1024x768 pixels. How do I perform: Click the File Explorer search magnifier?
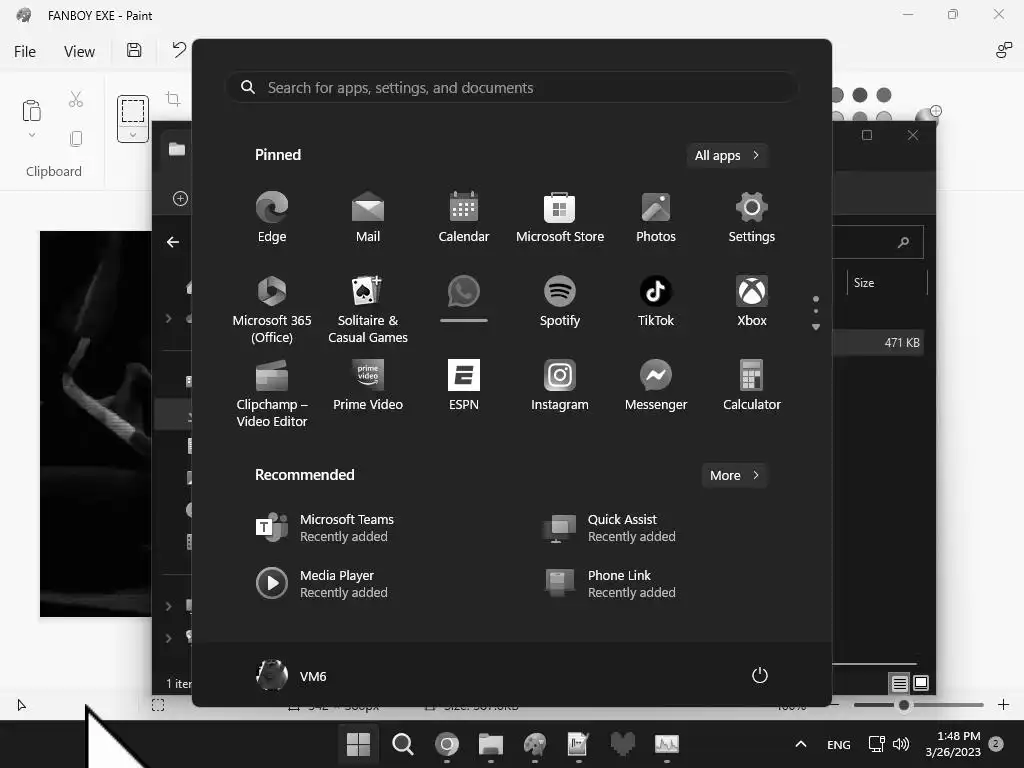pyautogui.click(x=904, y=242)
